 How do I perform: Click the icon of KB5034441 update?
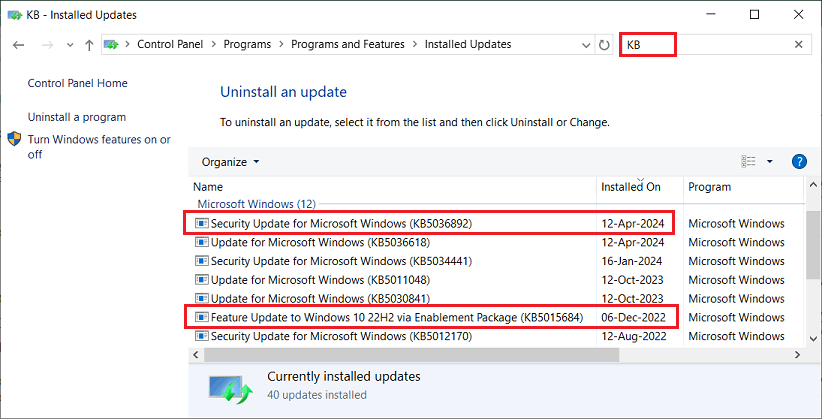pyautogui.click(x=202, y=261)
